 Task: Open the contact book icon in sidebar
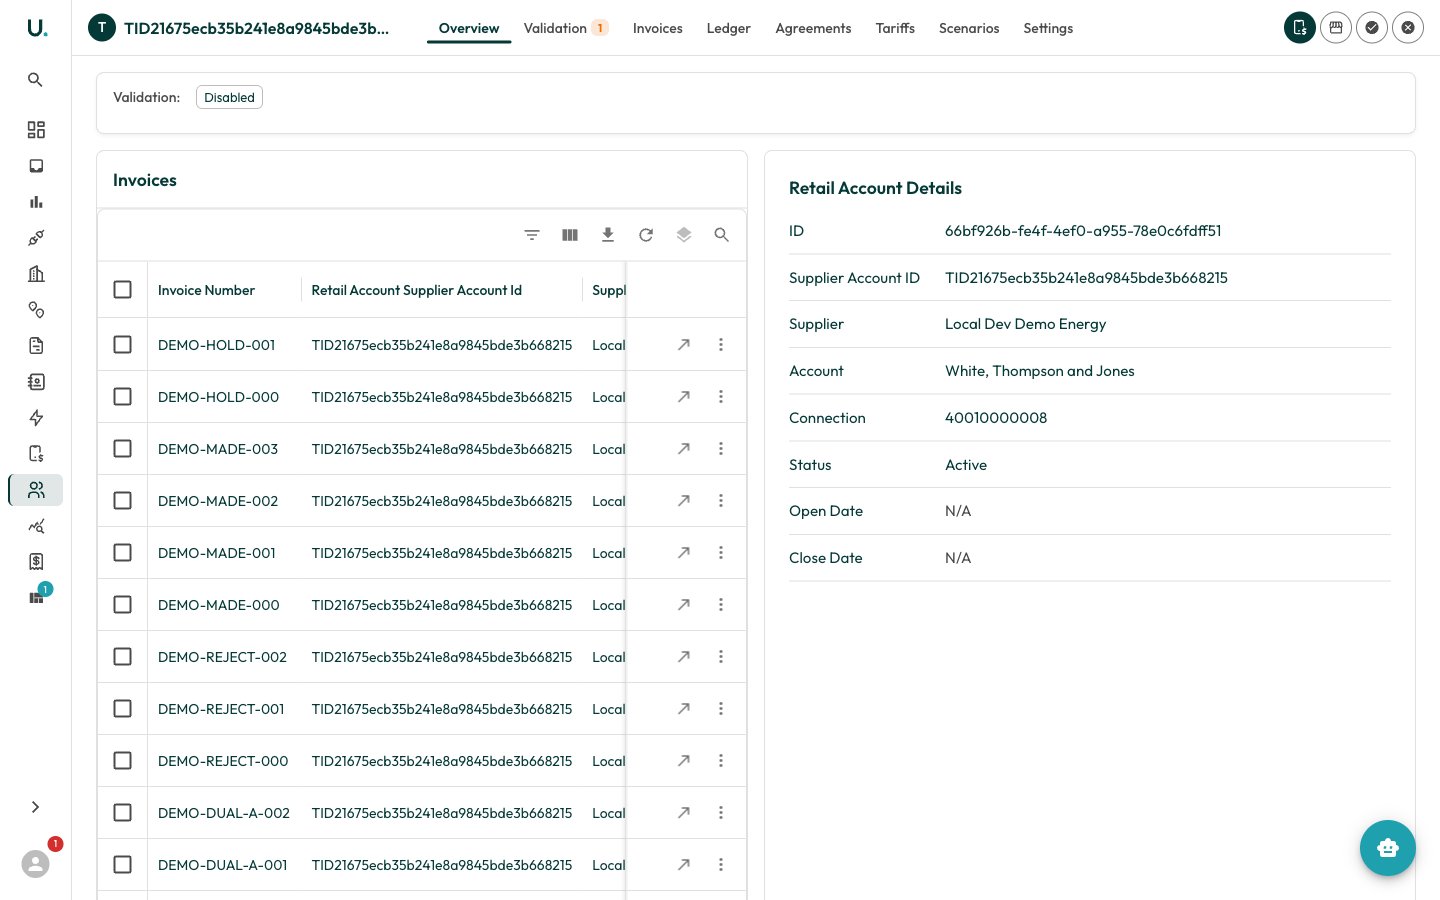[x=36, y=382]
